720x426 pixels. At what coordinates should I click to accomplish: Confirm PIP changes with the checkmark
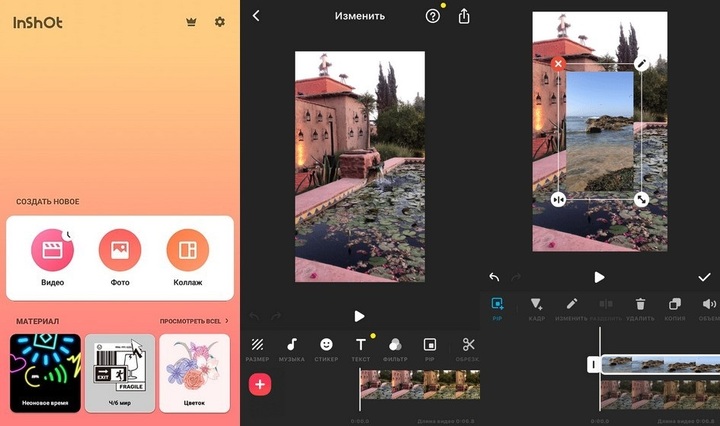(704, 277)
